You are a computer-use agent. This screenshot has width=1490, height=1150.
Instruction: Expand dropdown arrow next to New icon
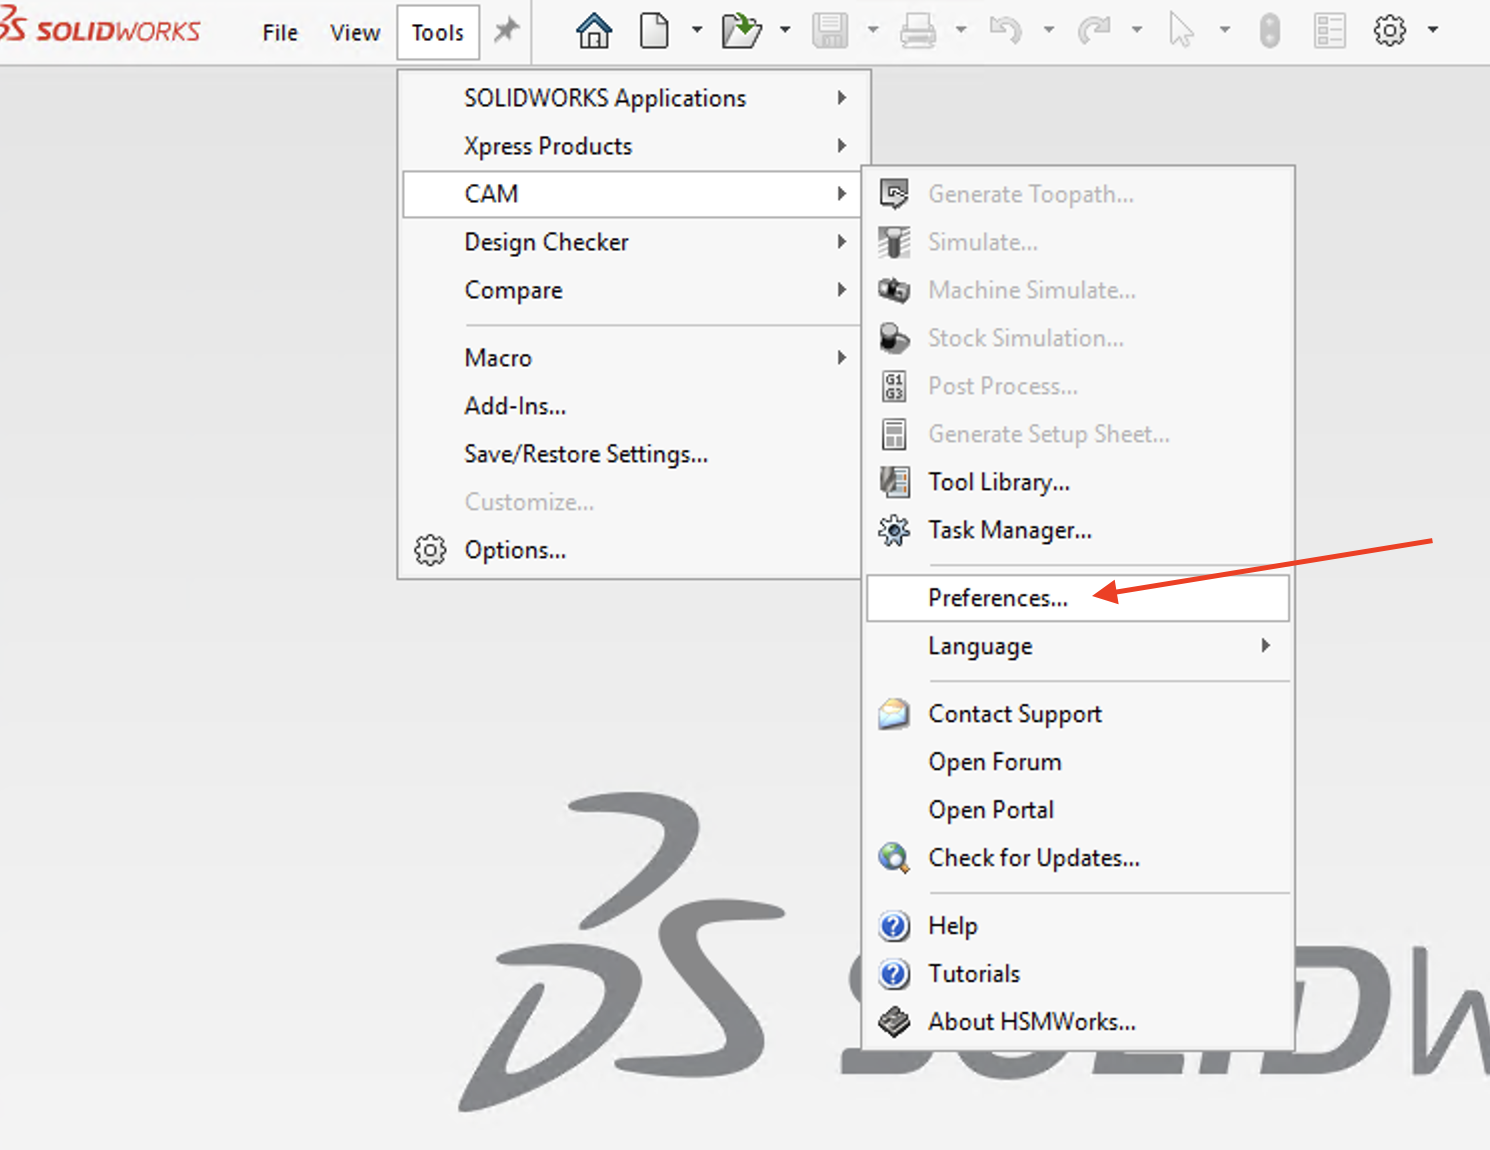point(697,30)
